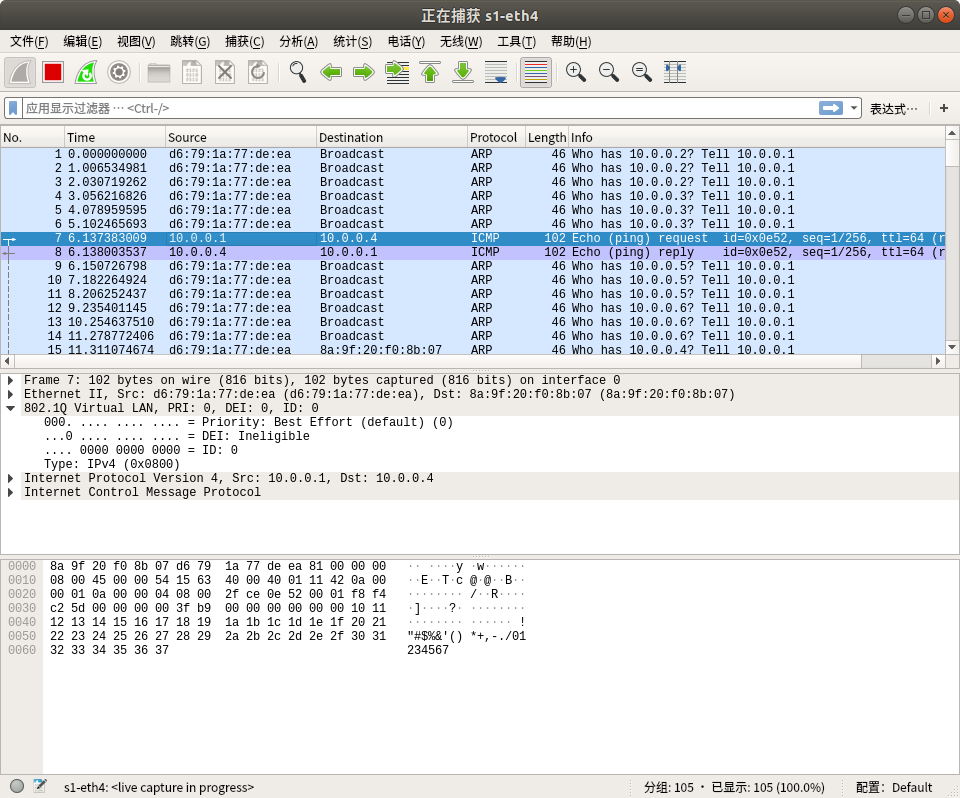Click the 表达式 button
The height and width of the screenshot is (798, 960).
(x=893, y=108)
